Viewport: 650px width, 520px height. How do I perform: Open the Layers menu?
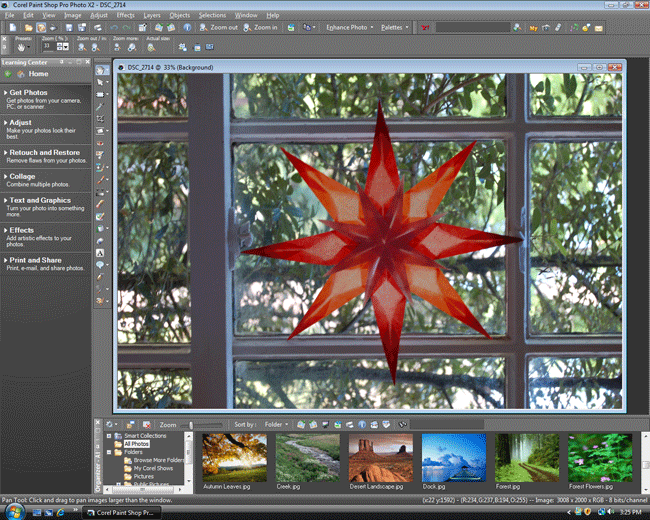[x=152, y=15]
